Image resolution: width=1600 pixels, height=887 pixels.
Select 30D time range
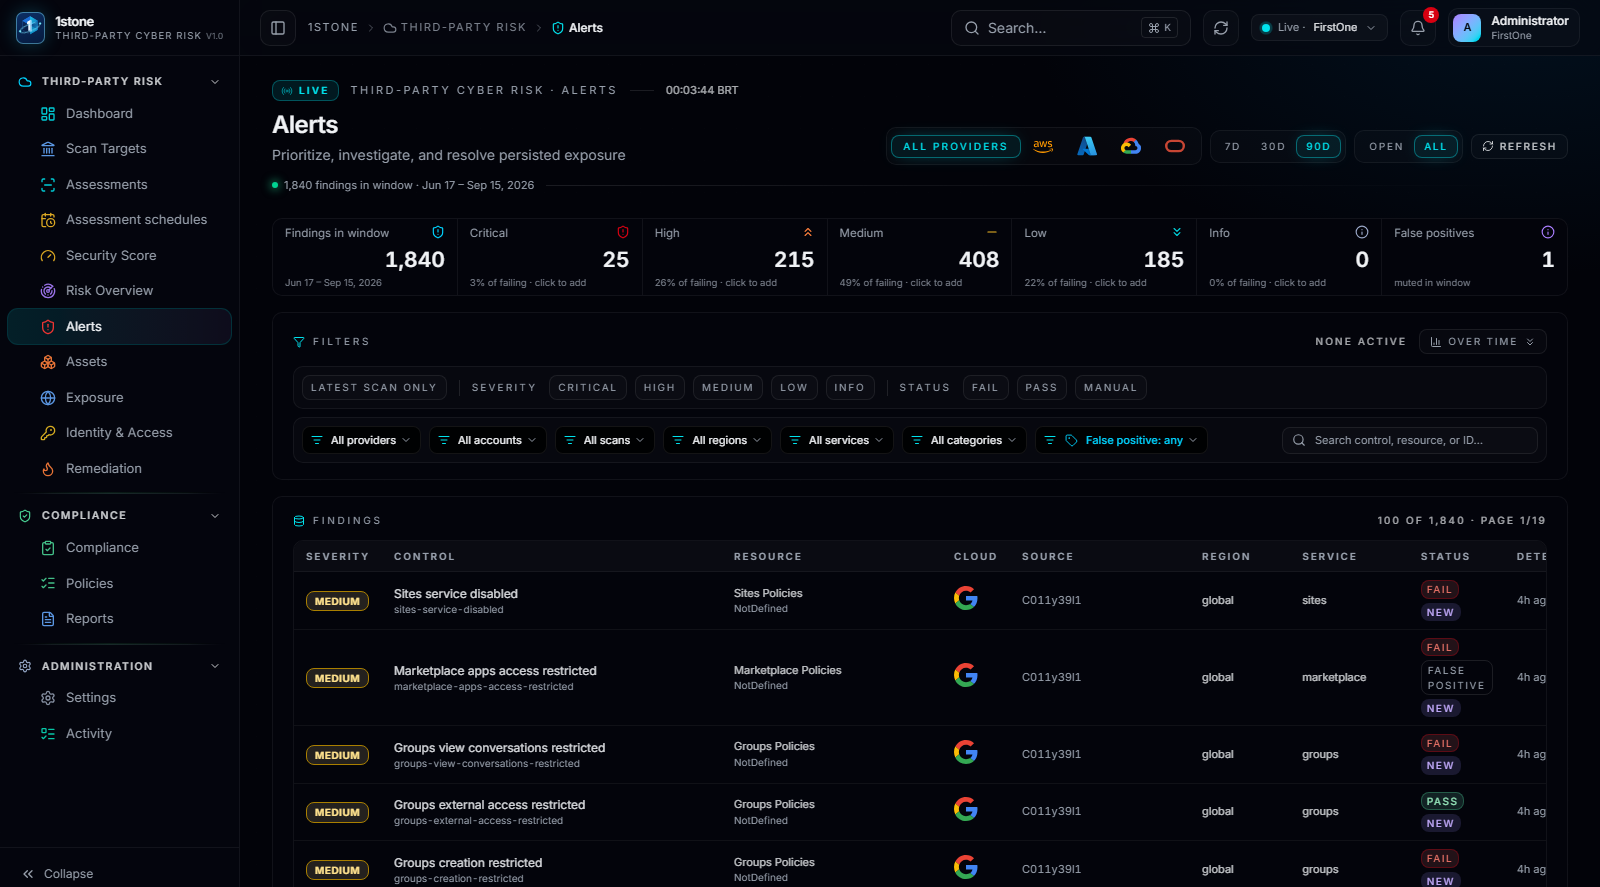click(1273, 146)
